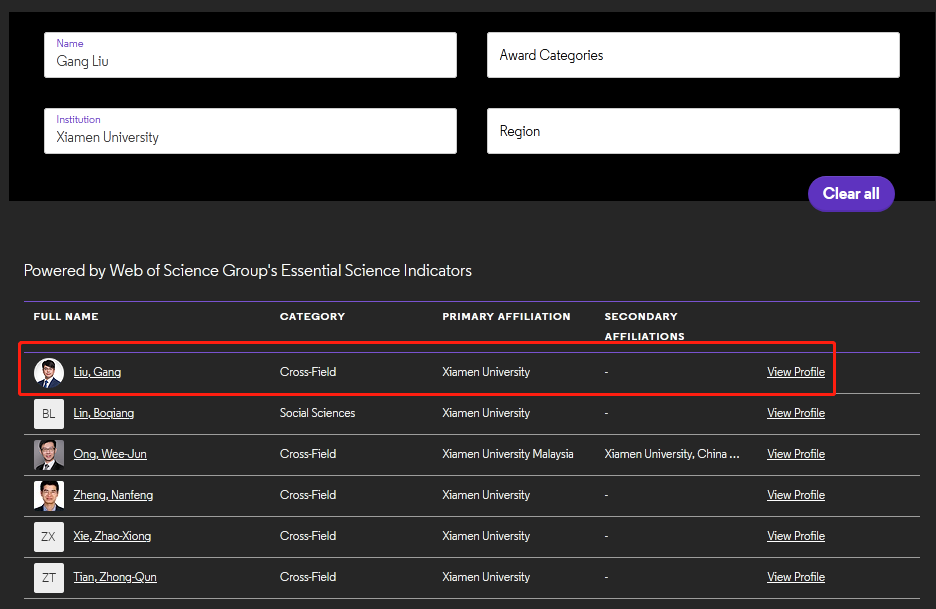Select the Ong, Wee-Jun name link
The height and width of the screenshot is (609, 936).
pyautogui.click(x=110, y=454)
